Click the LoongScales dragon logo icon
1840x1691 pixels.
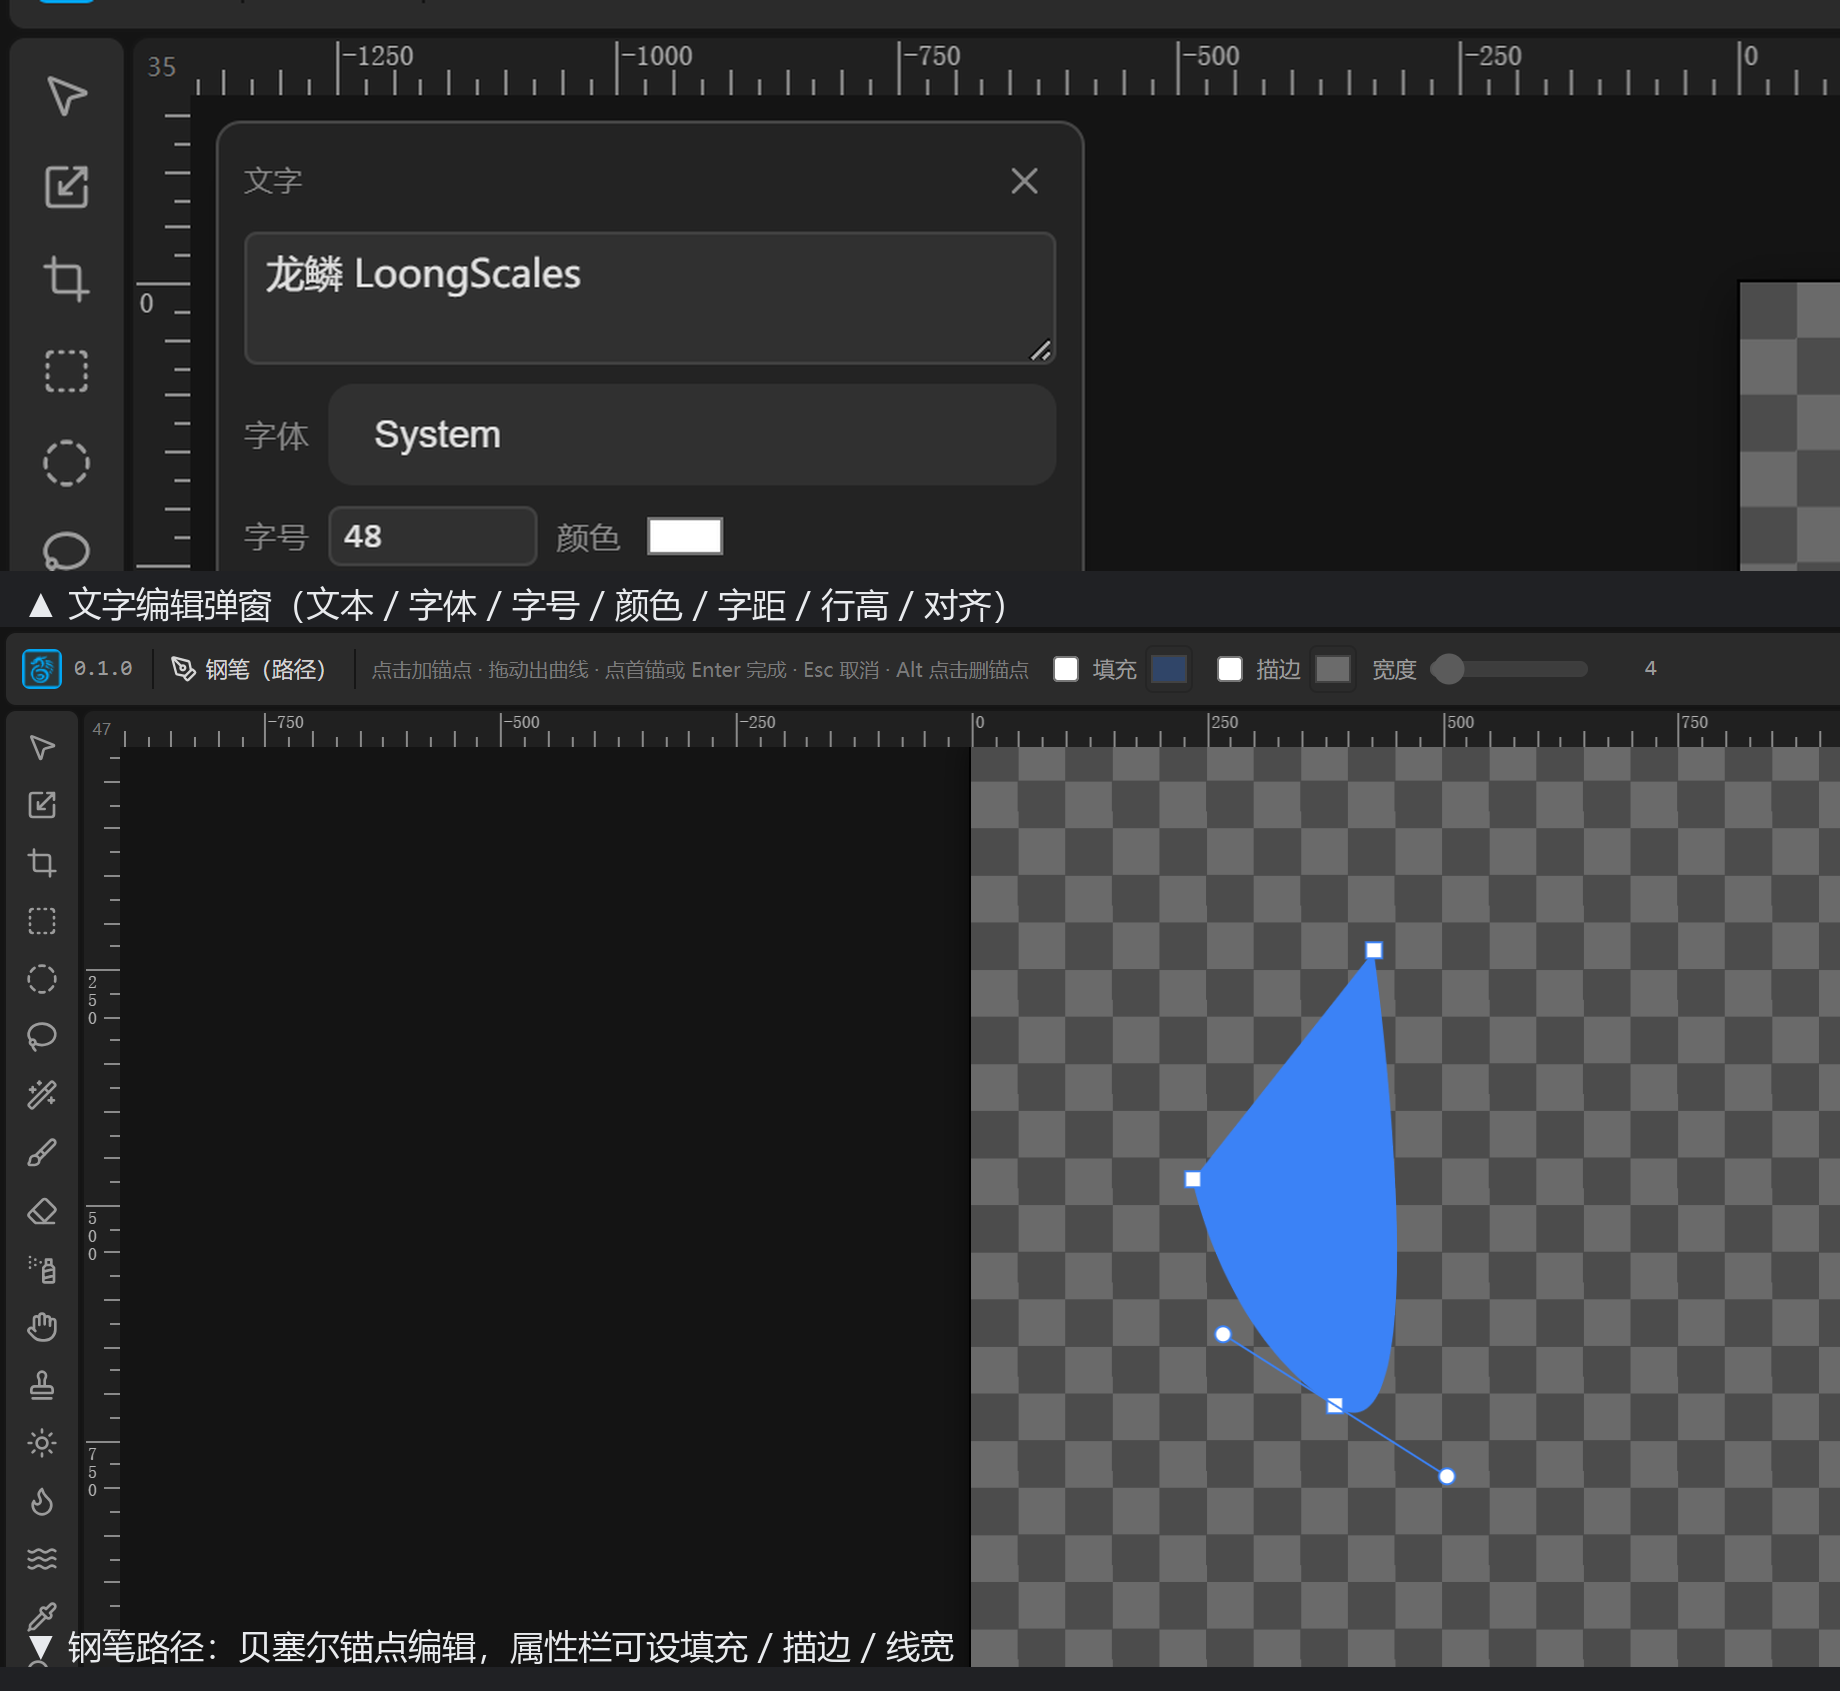click(42, 669)
